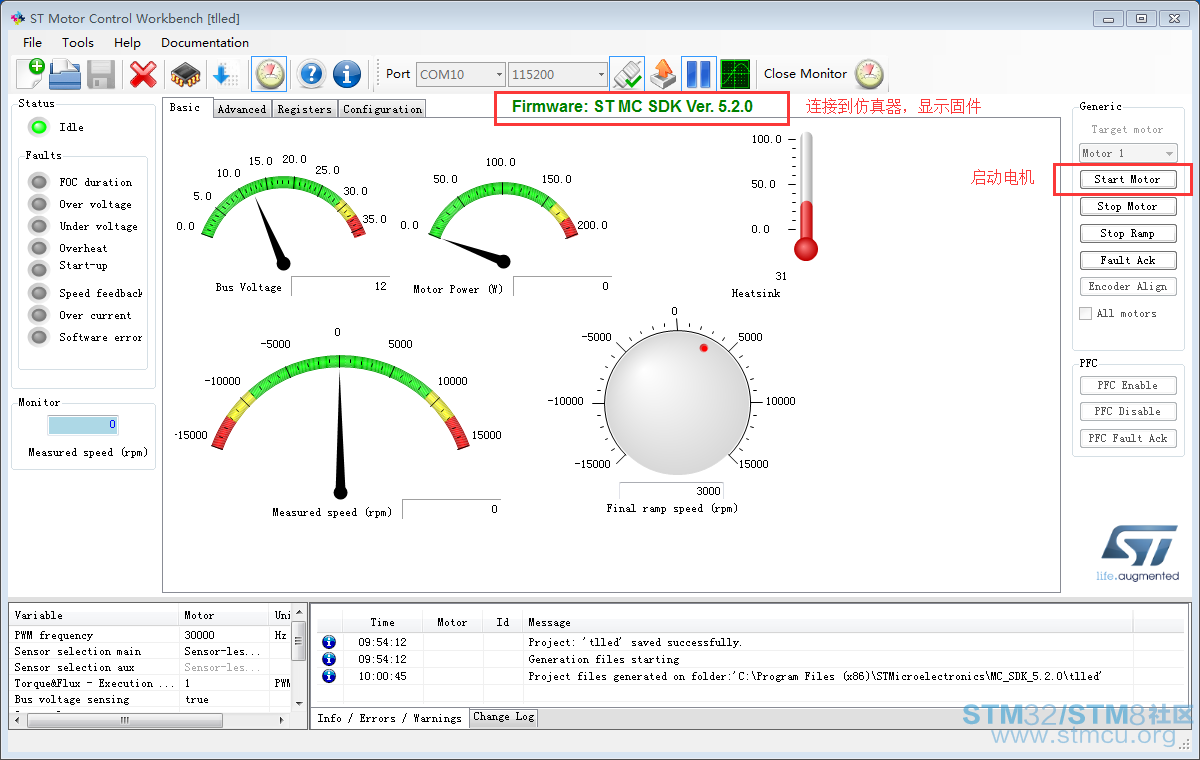Open project using the folder icon
This screenshot has width=1200, height=760.
click(65, 74)
